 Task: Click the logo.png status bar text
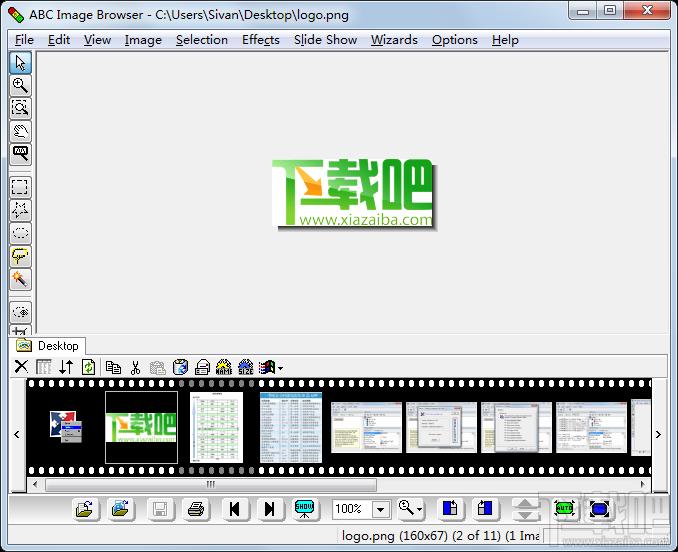point(440,536)
